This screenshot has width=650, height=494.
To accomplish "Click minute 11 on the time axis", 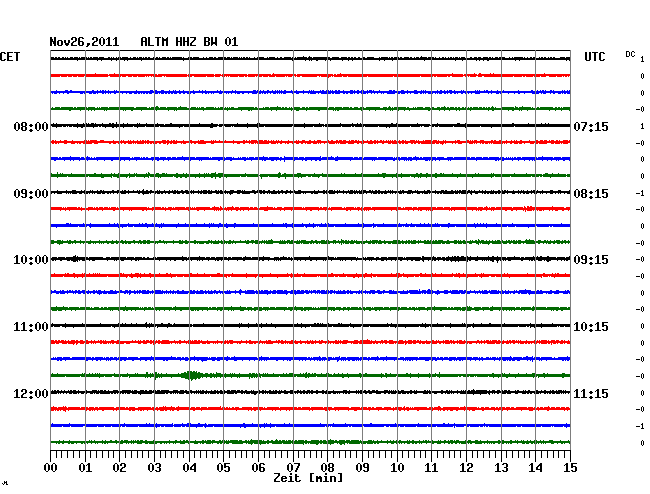I will click(x=431, y=468).
